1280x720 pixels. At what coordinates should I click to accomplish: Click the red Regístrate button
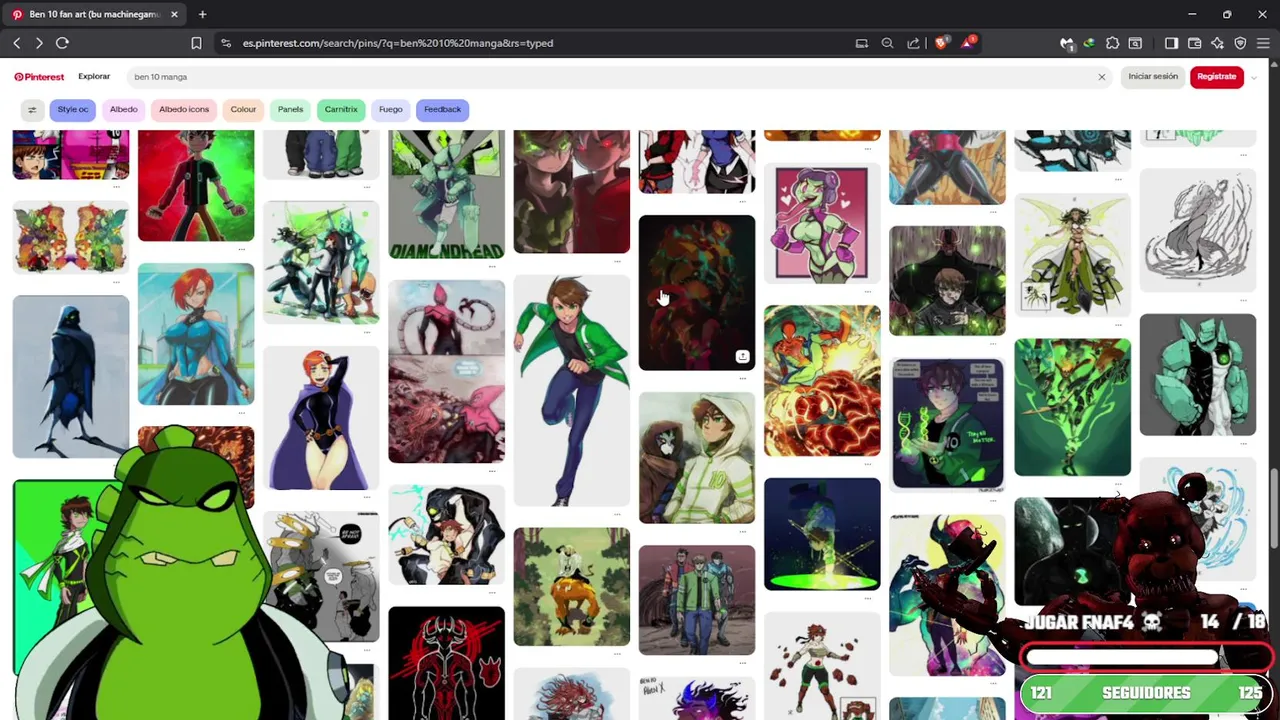pos(1217,77)
